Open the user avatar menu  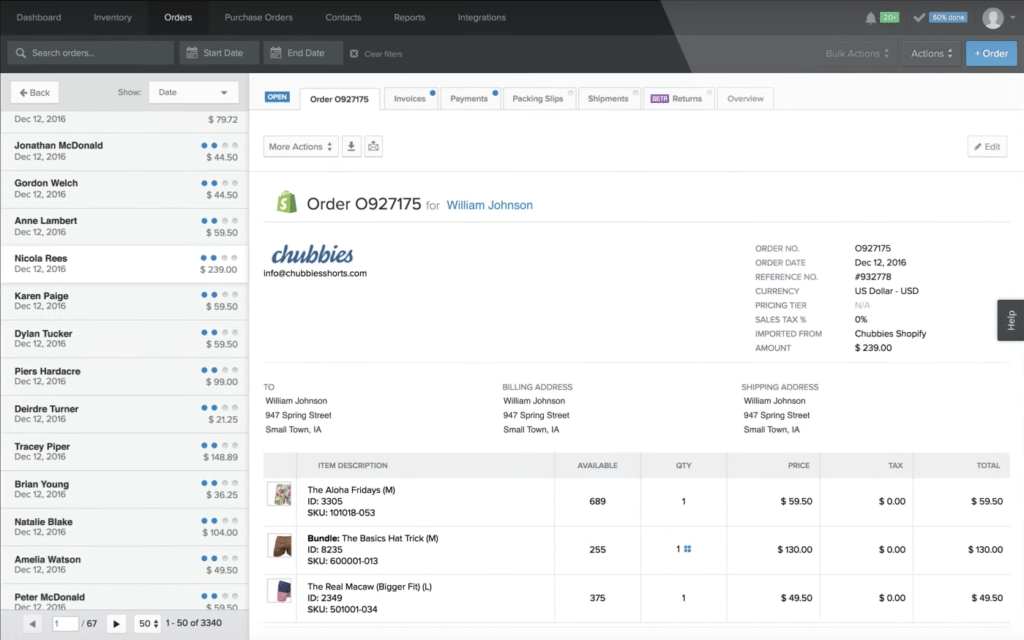click(x=993, y=18)
